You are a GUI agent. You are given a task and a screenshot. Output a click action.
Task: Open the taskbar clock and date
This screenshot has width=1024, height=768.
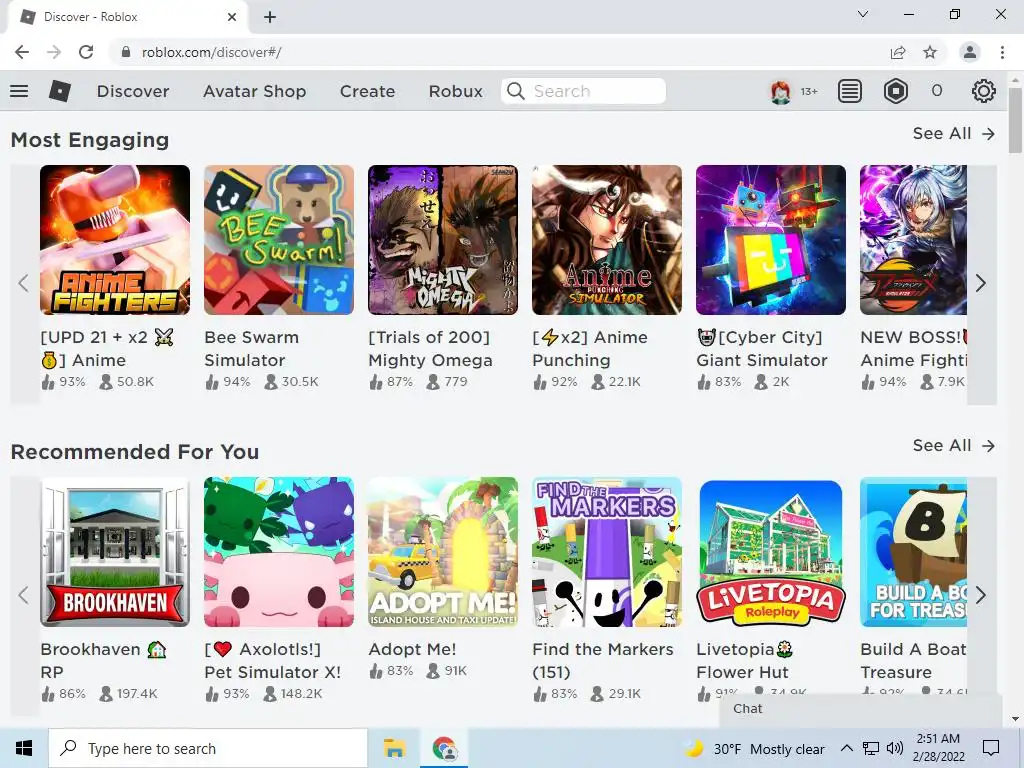click(x=938, y=748)
